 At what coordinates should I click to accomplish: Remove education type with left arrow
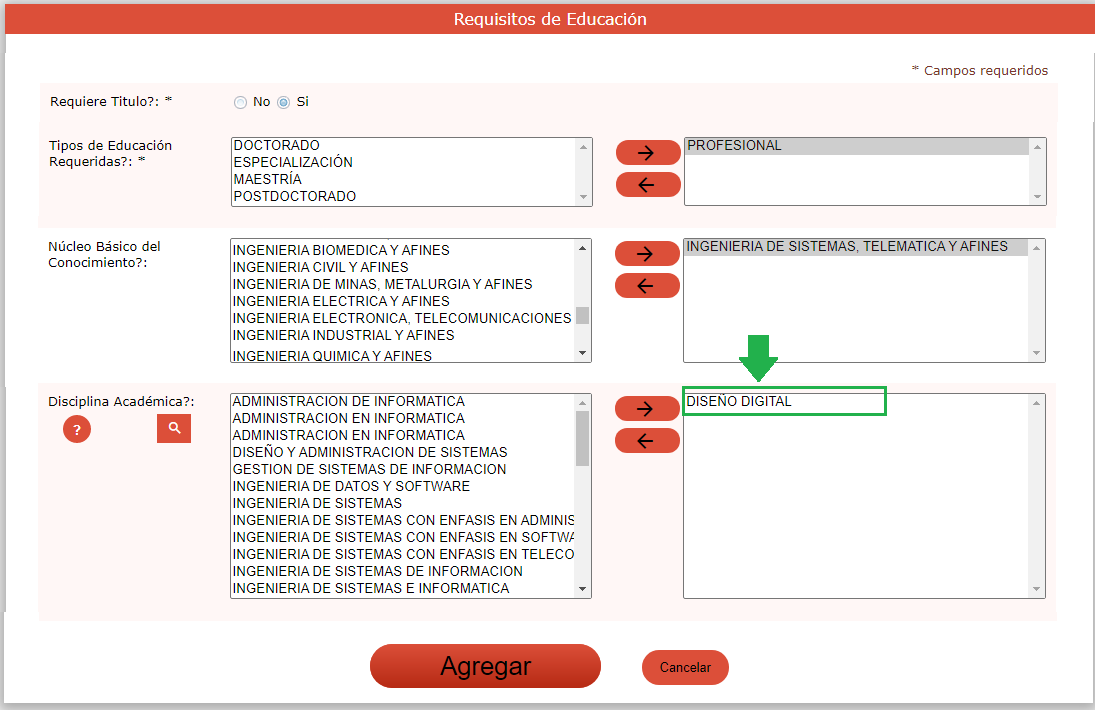click(x=647, y=184)
